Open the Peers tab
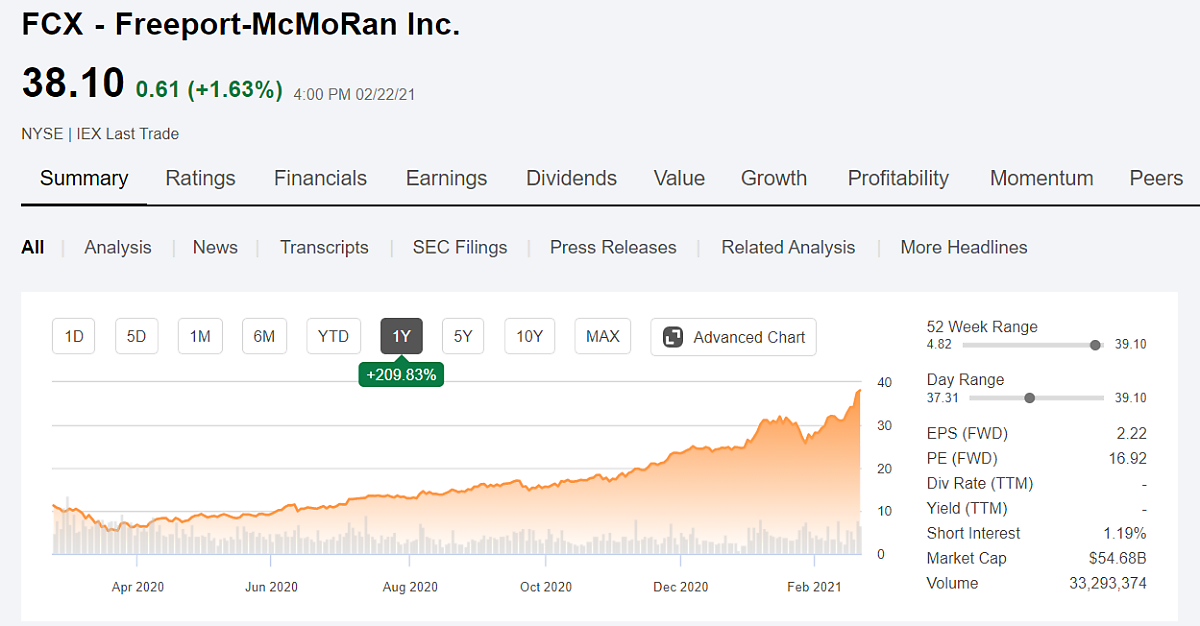Viewport: 1200px width, 626px height. pyautogui.click(x=1156, y=178)
